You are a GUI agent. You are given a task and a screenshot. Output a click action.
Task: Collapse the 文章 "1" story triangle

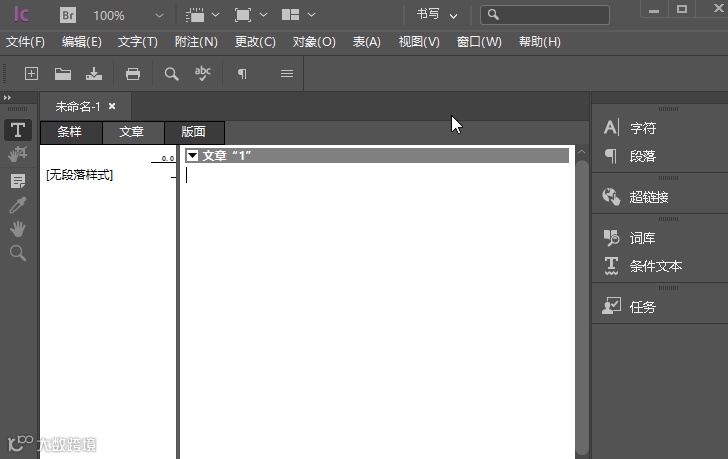(192, 155)
